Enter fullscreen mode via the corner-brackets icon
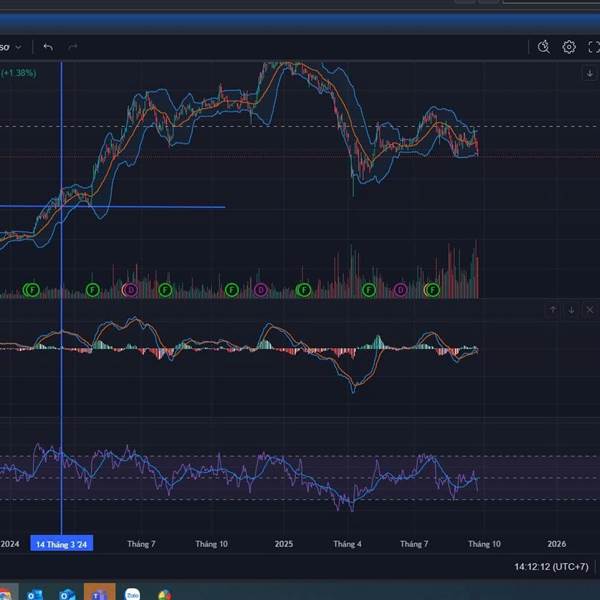Viewport: 600px width, 600px height. tap(593, 47)
